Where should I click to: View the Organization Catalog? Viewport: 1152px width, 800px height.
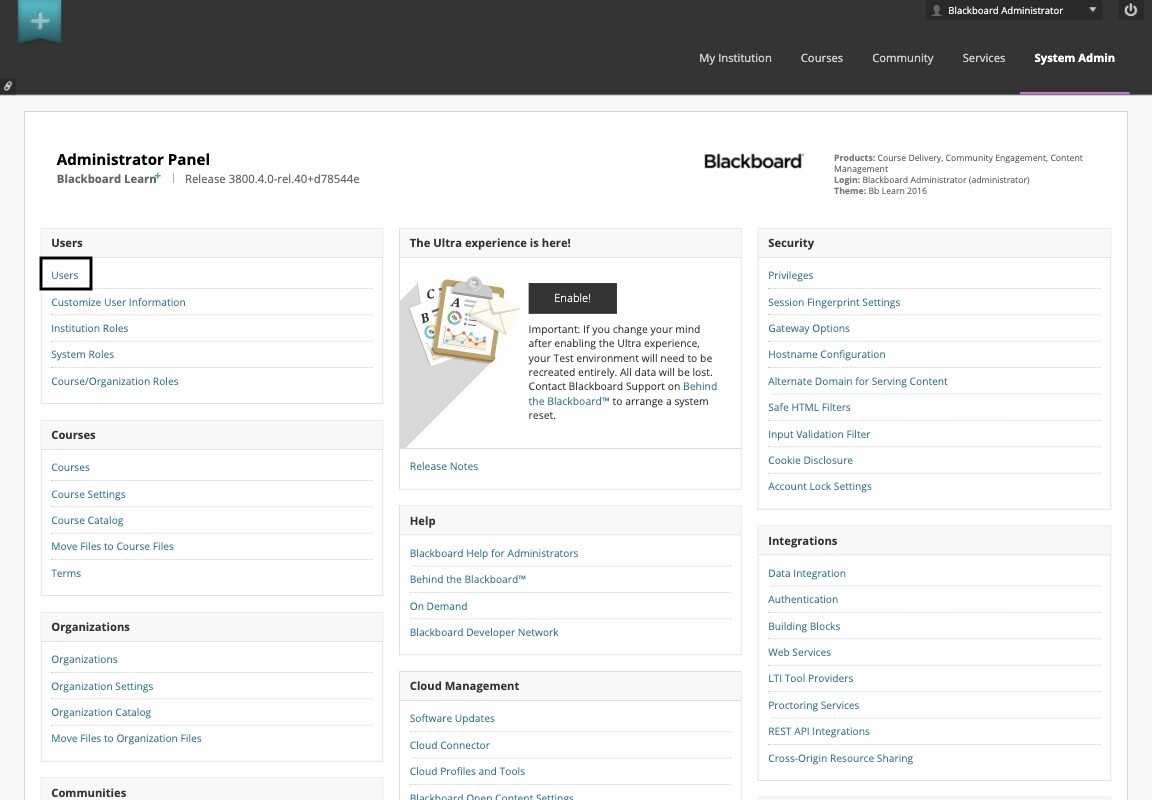tap(101, 712)
